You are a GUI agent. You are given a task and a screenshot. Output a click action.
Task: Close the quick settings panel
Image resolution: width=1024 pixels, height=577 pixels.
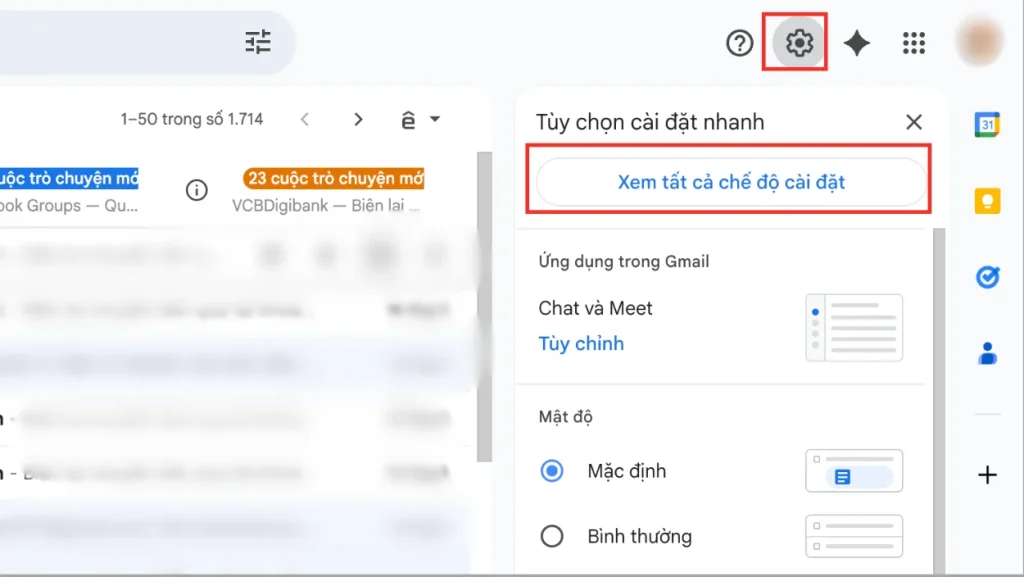[914, 122]
